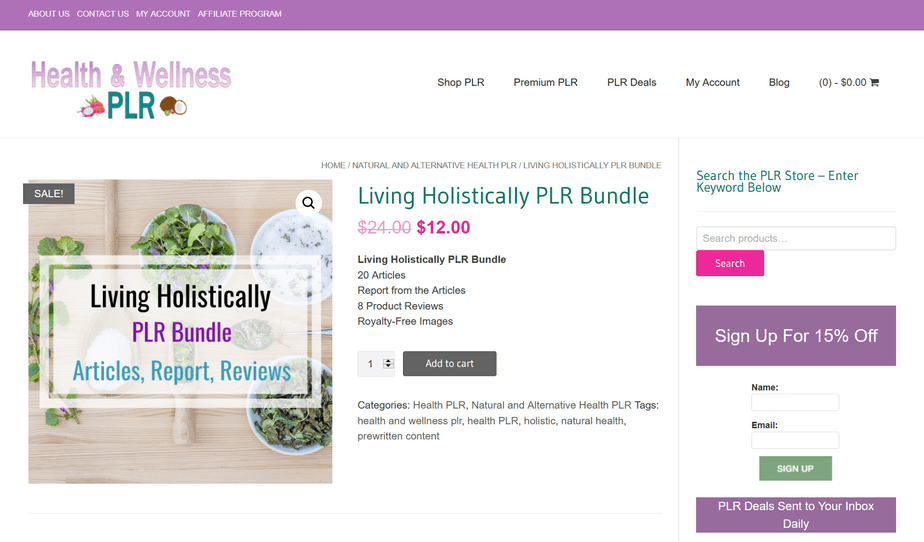This screenshot has height=542, width=924.
Task: Open the Living Holistically product image
Action: (180, 332)
